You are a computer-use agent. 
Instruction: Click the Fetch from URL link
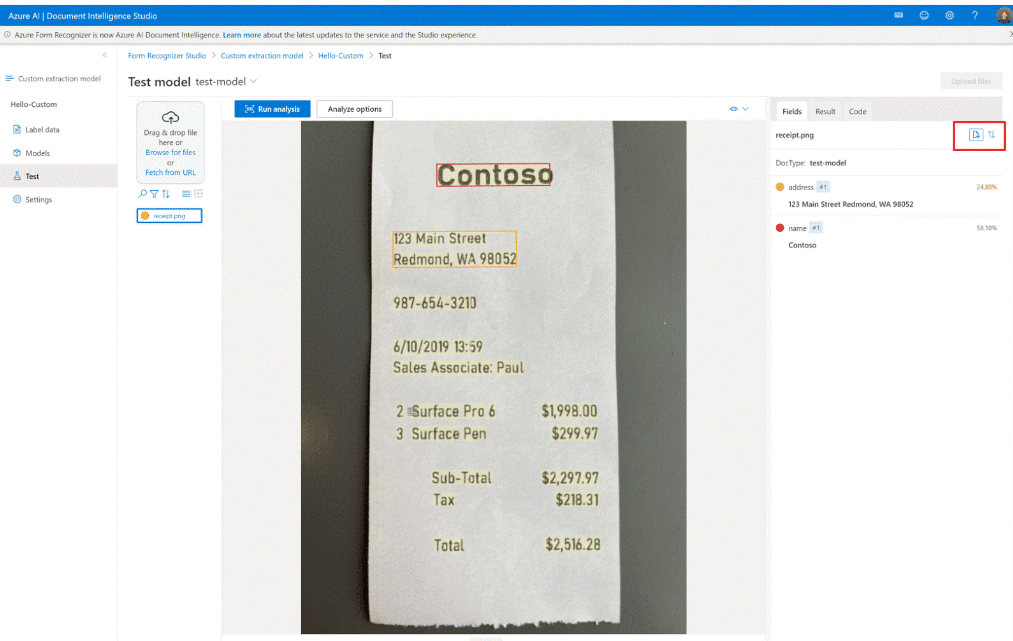(x=170, y=173)
